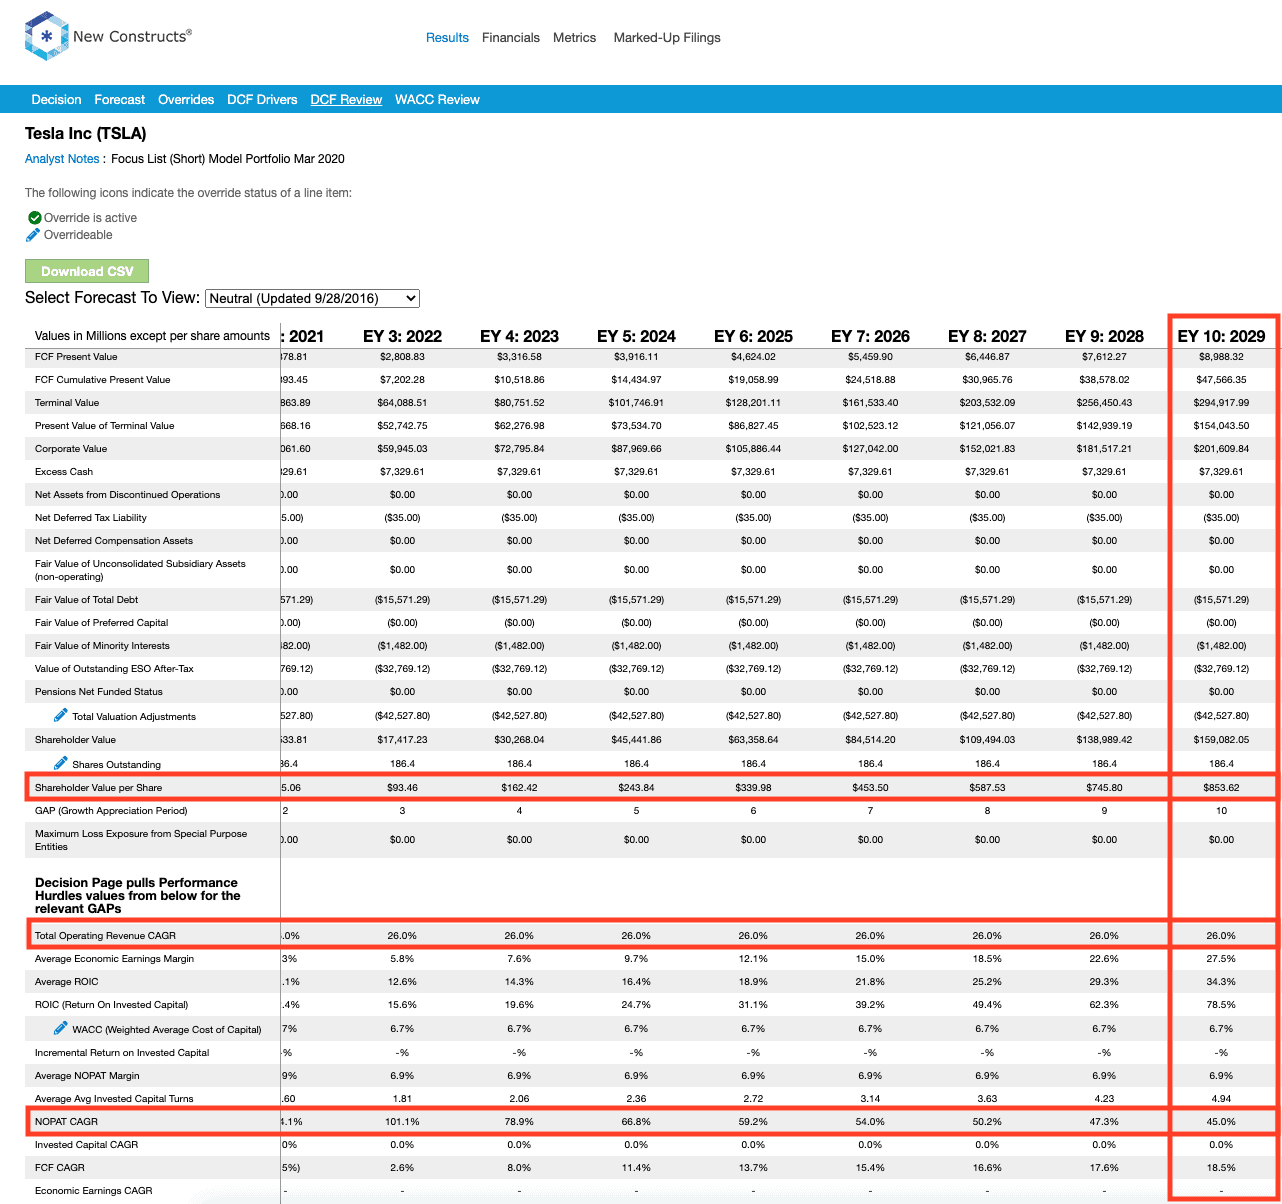Open the Marked-Up Filings tab
Viewport: 1282px width, 1204px height.
[x=667, y=38]
